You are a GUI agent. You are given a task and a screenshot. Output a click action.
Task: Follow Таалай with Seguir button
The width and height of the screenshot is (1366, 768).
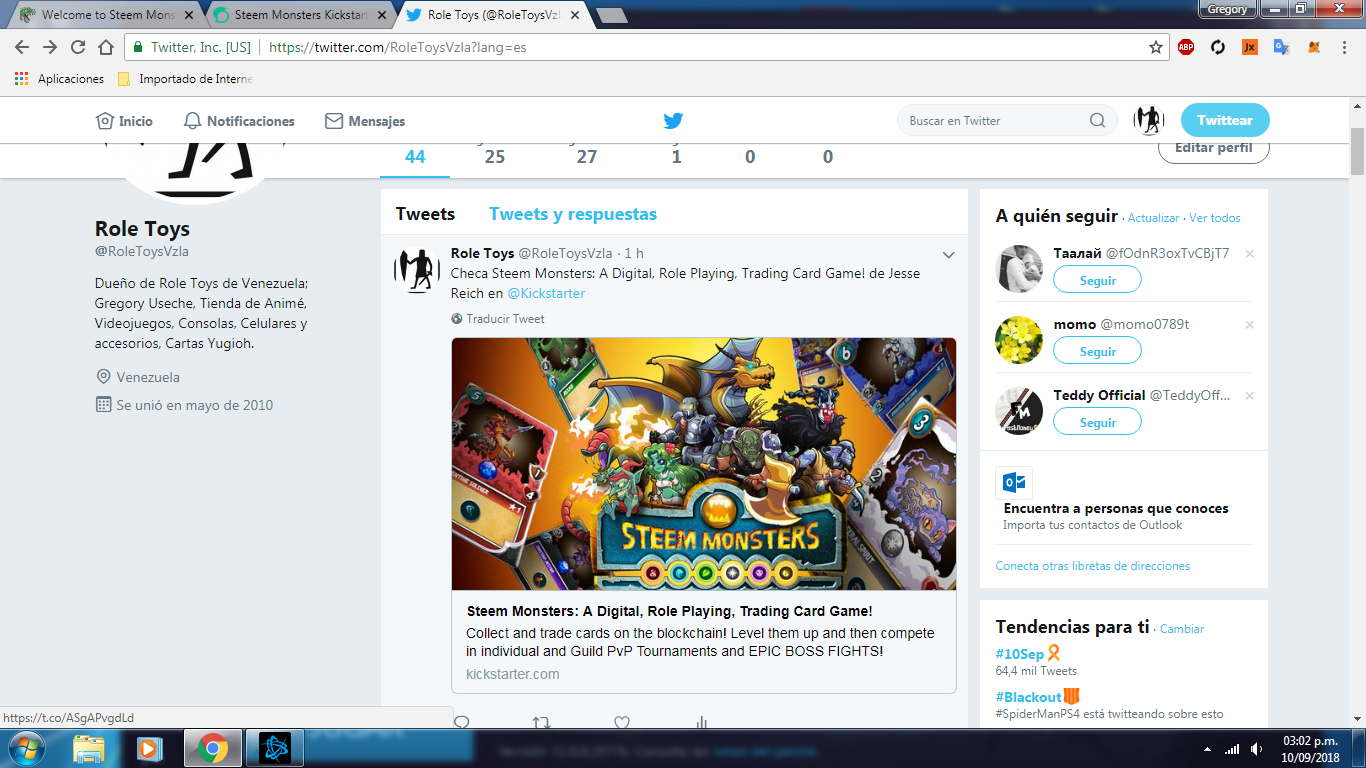[x=1097, y=281]
